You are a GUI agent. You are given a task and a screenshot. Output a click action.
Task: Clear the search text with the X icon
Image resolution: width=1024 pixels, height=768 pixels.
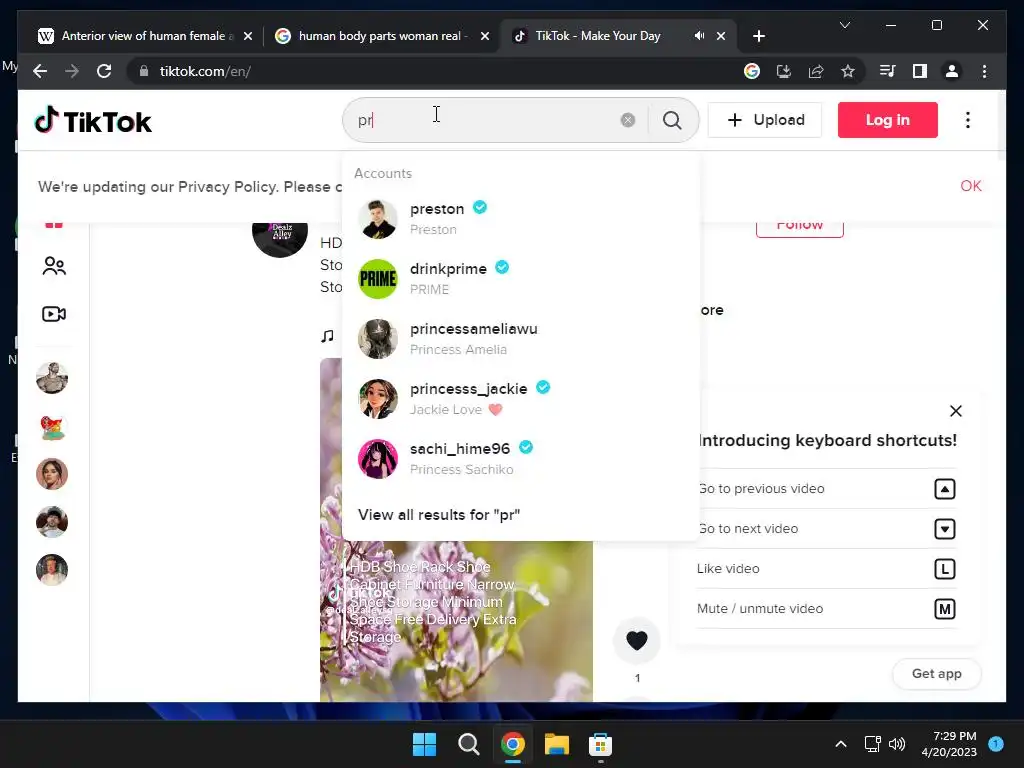pos(628,120)
